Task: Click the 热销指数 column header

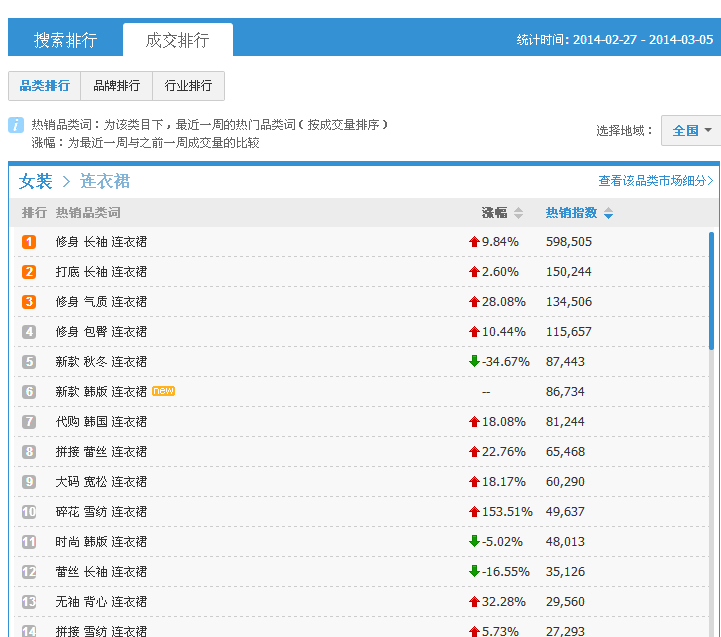Action: coord(571,212)
